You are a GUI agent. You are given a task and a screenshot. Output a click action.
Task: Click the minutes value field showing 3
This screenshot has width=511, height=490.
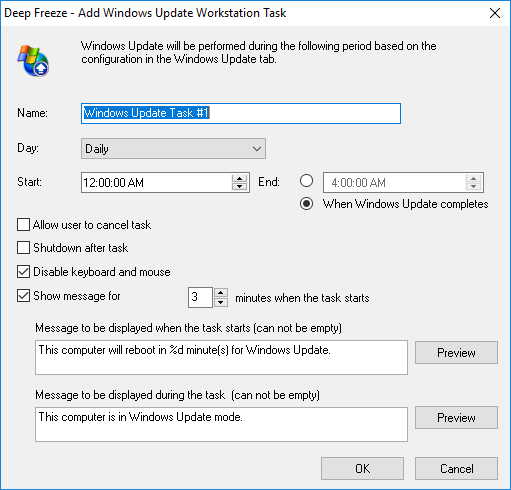pos(200,297)
